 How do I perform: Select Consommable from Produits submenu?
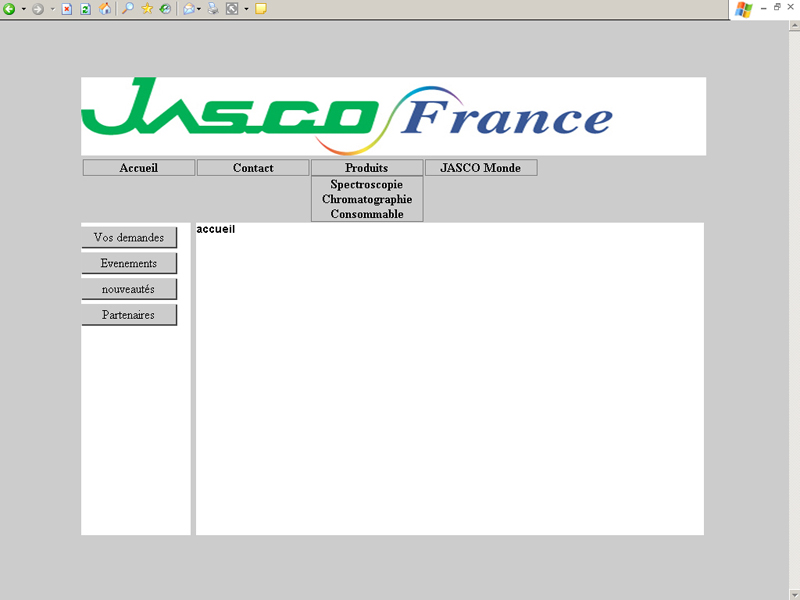click(x=367, y=214)
